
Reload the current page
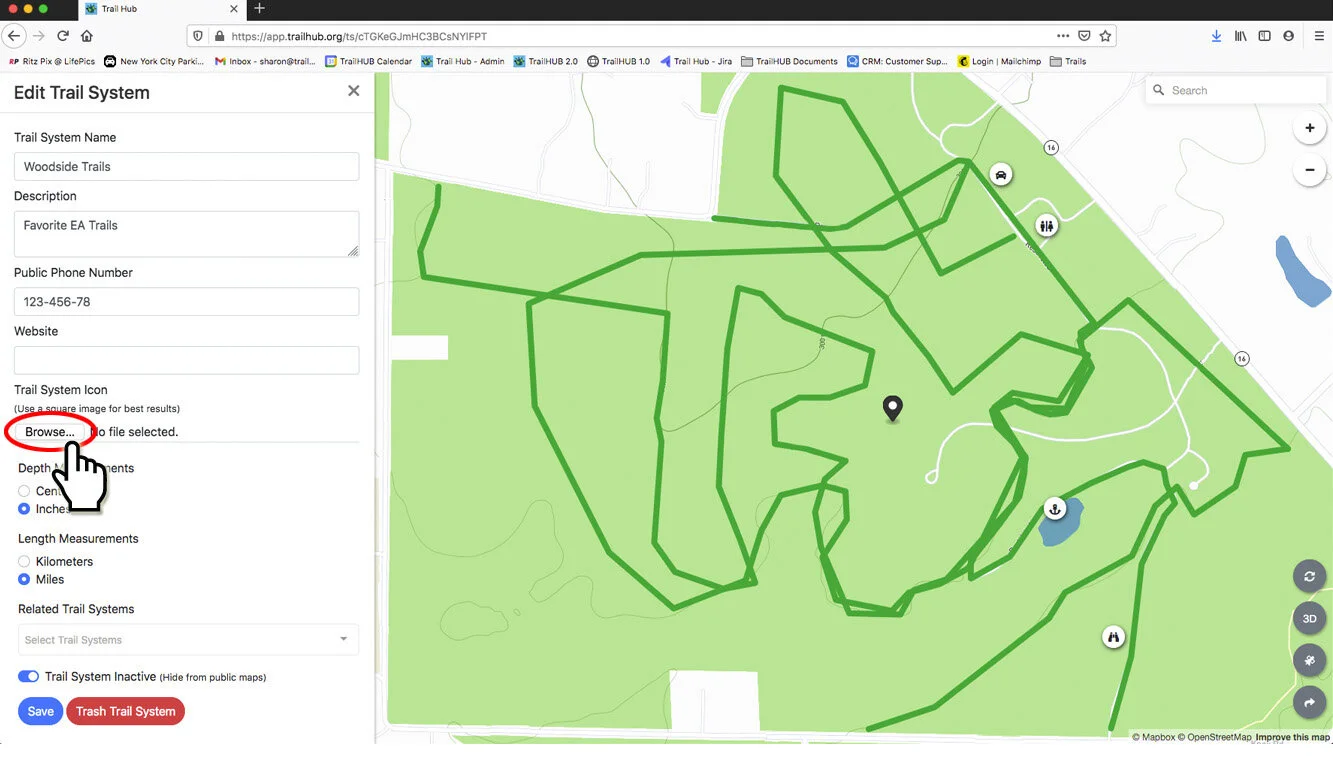[x=62, y=36]
